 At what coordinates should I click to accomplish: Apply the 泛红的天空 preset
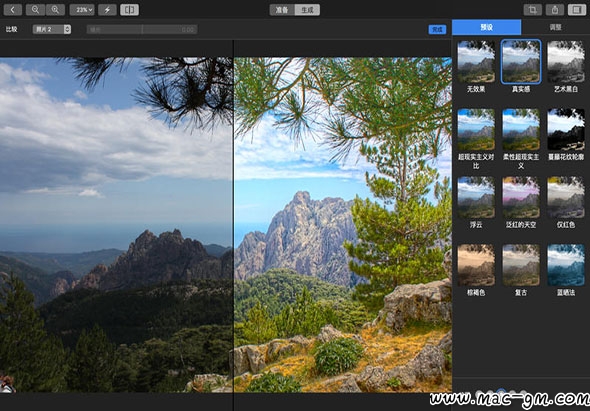coord(521,197)
